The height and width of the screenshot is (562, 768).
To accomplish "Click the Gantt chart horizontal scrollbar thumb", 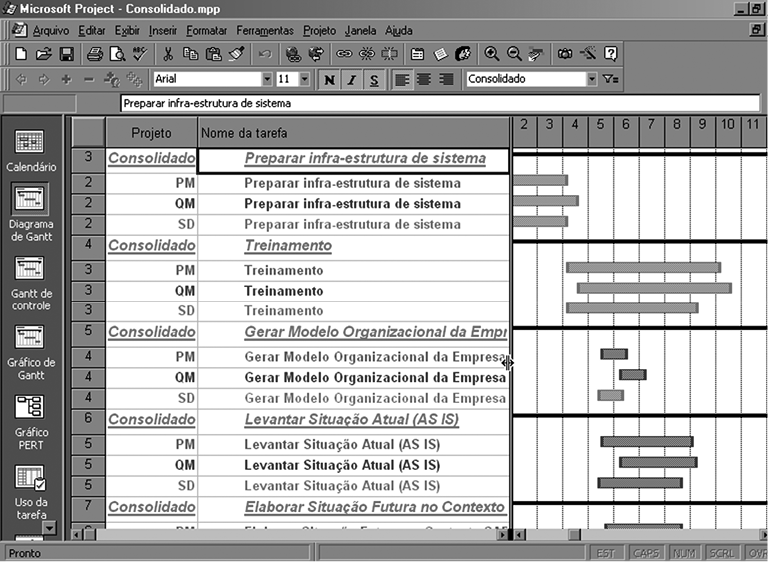I will click(x=574, y=535).
